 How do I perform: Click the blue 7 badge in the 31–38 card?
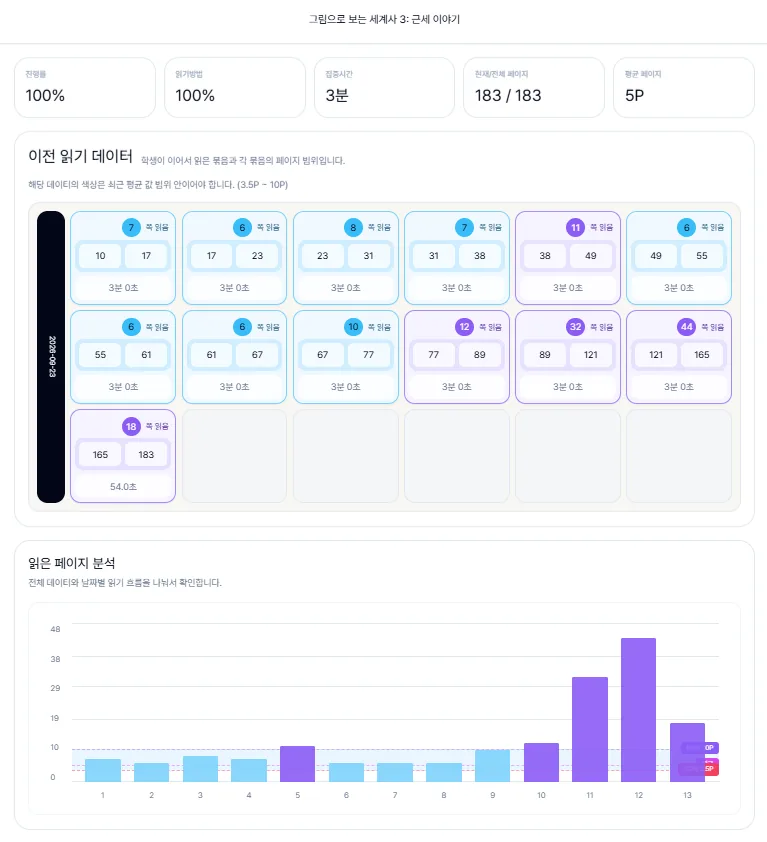coord(465,228)
